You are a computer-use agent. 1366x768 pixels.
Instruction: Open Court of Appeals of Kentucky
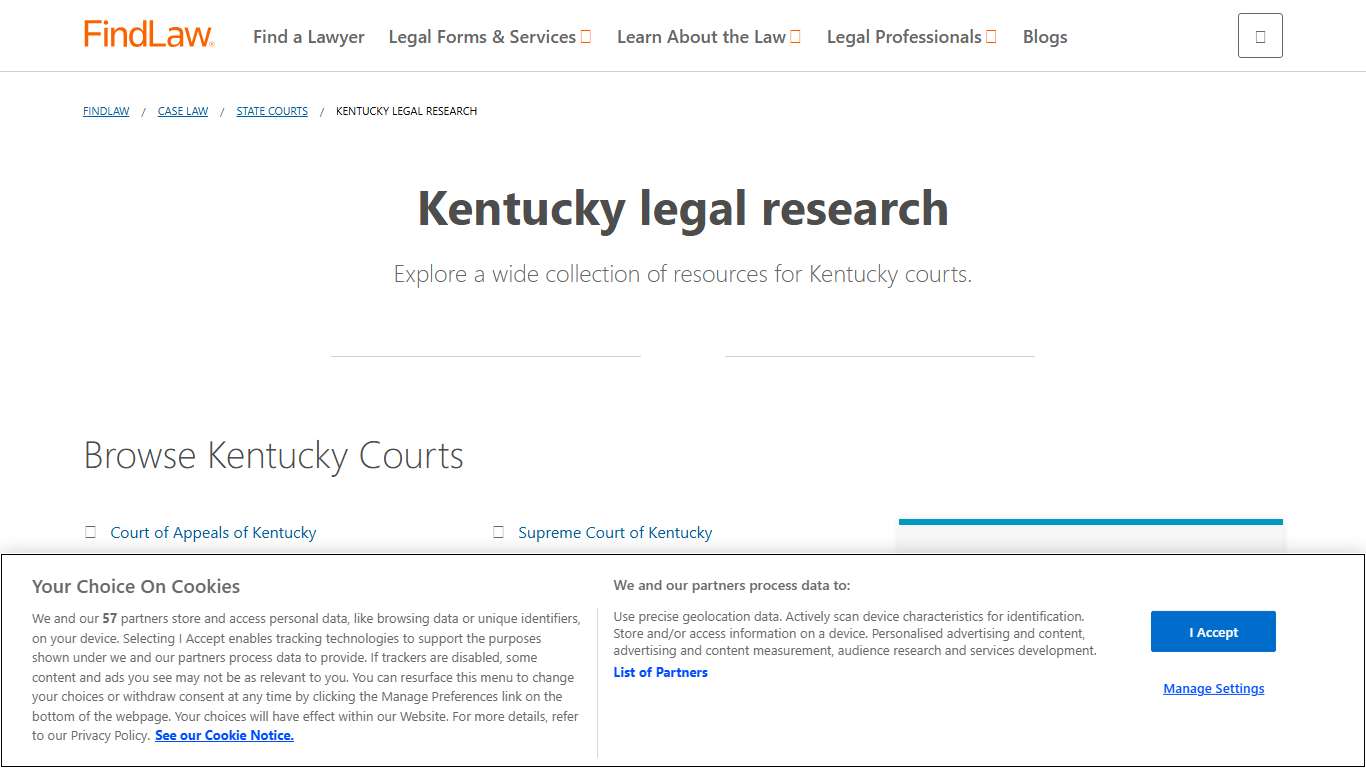tap(213, 532)
